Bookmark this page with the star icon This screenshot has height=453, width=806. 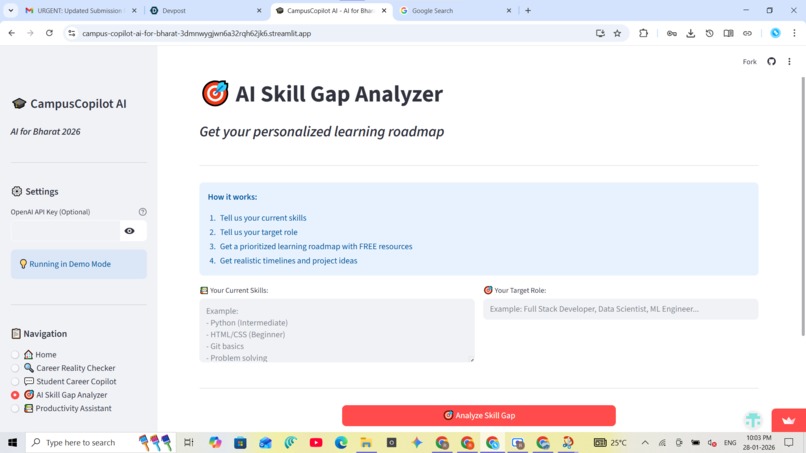pos(617,33)
